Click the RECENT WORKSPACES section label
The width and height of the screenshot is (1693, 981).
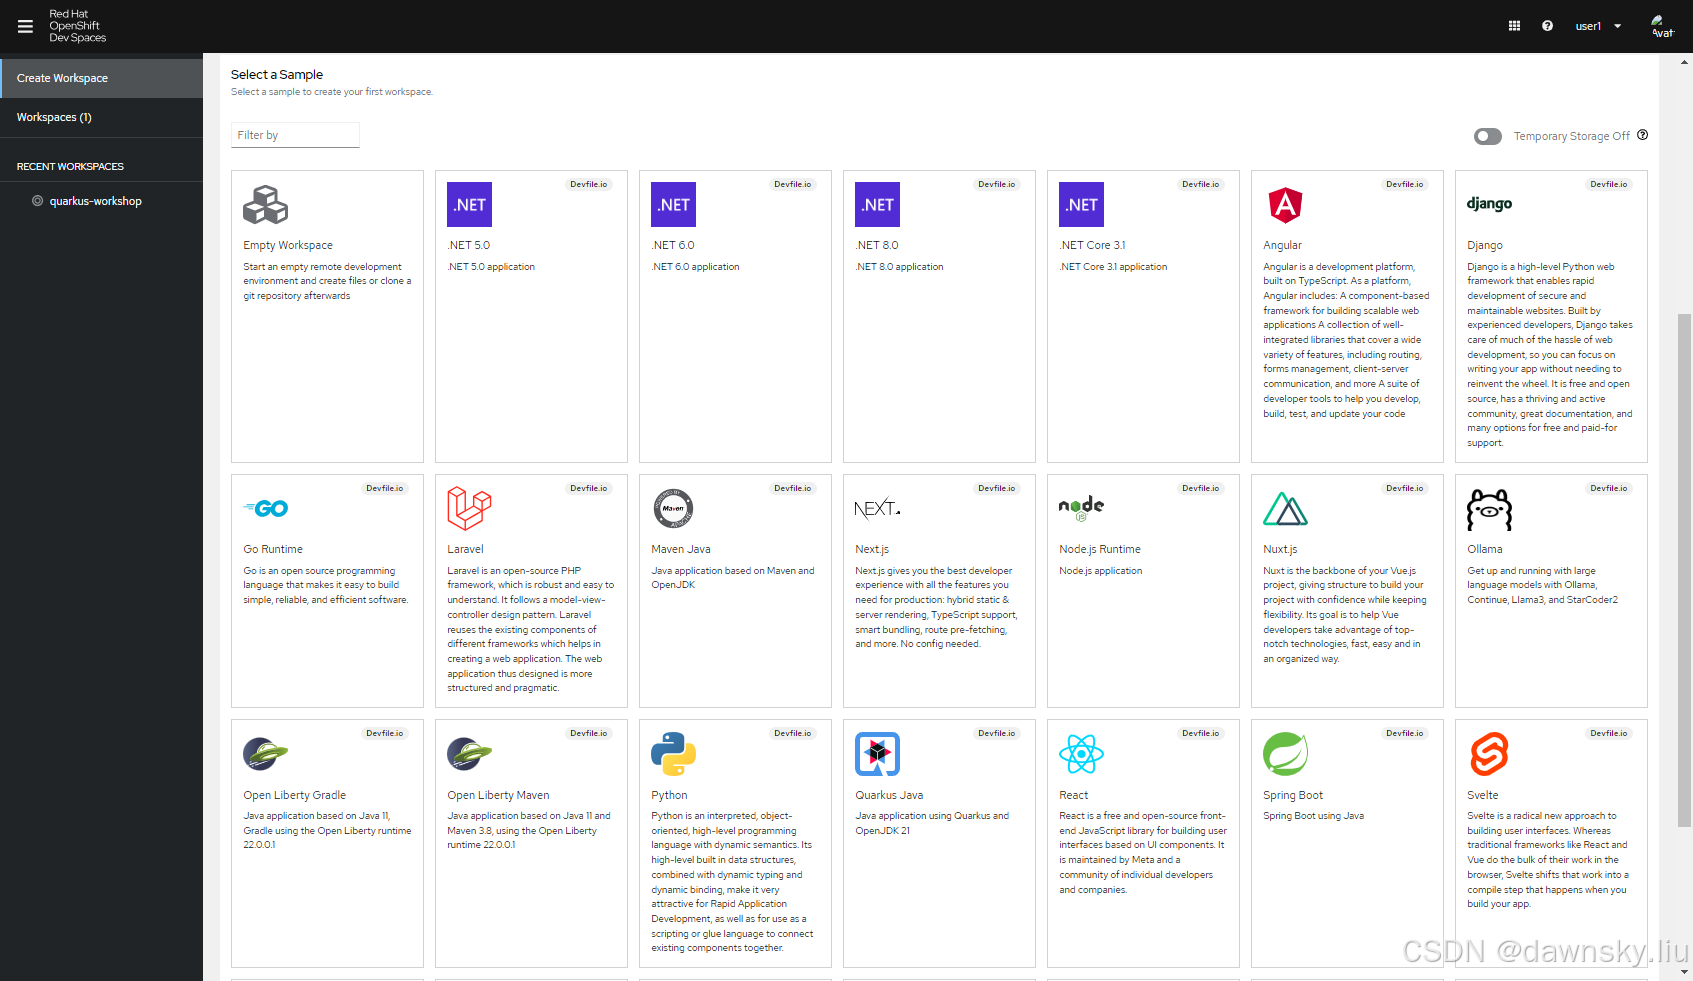[x=70, y=166]
